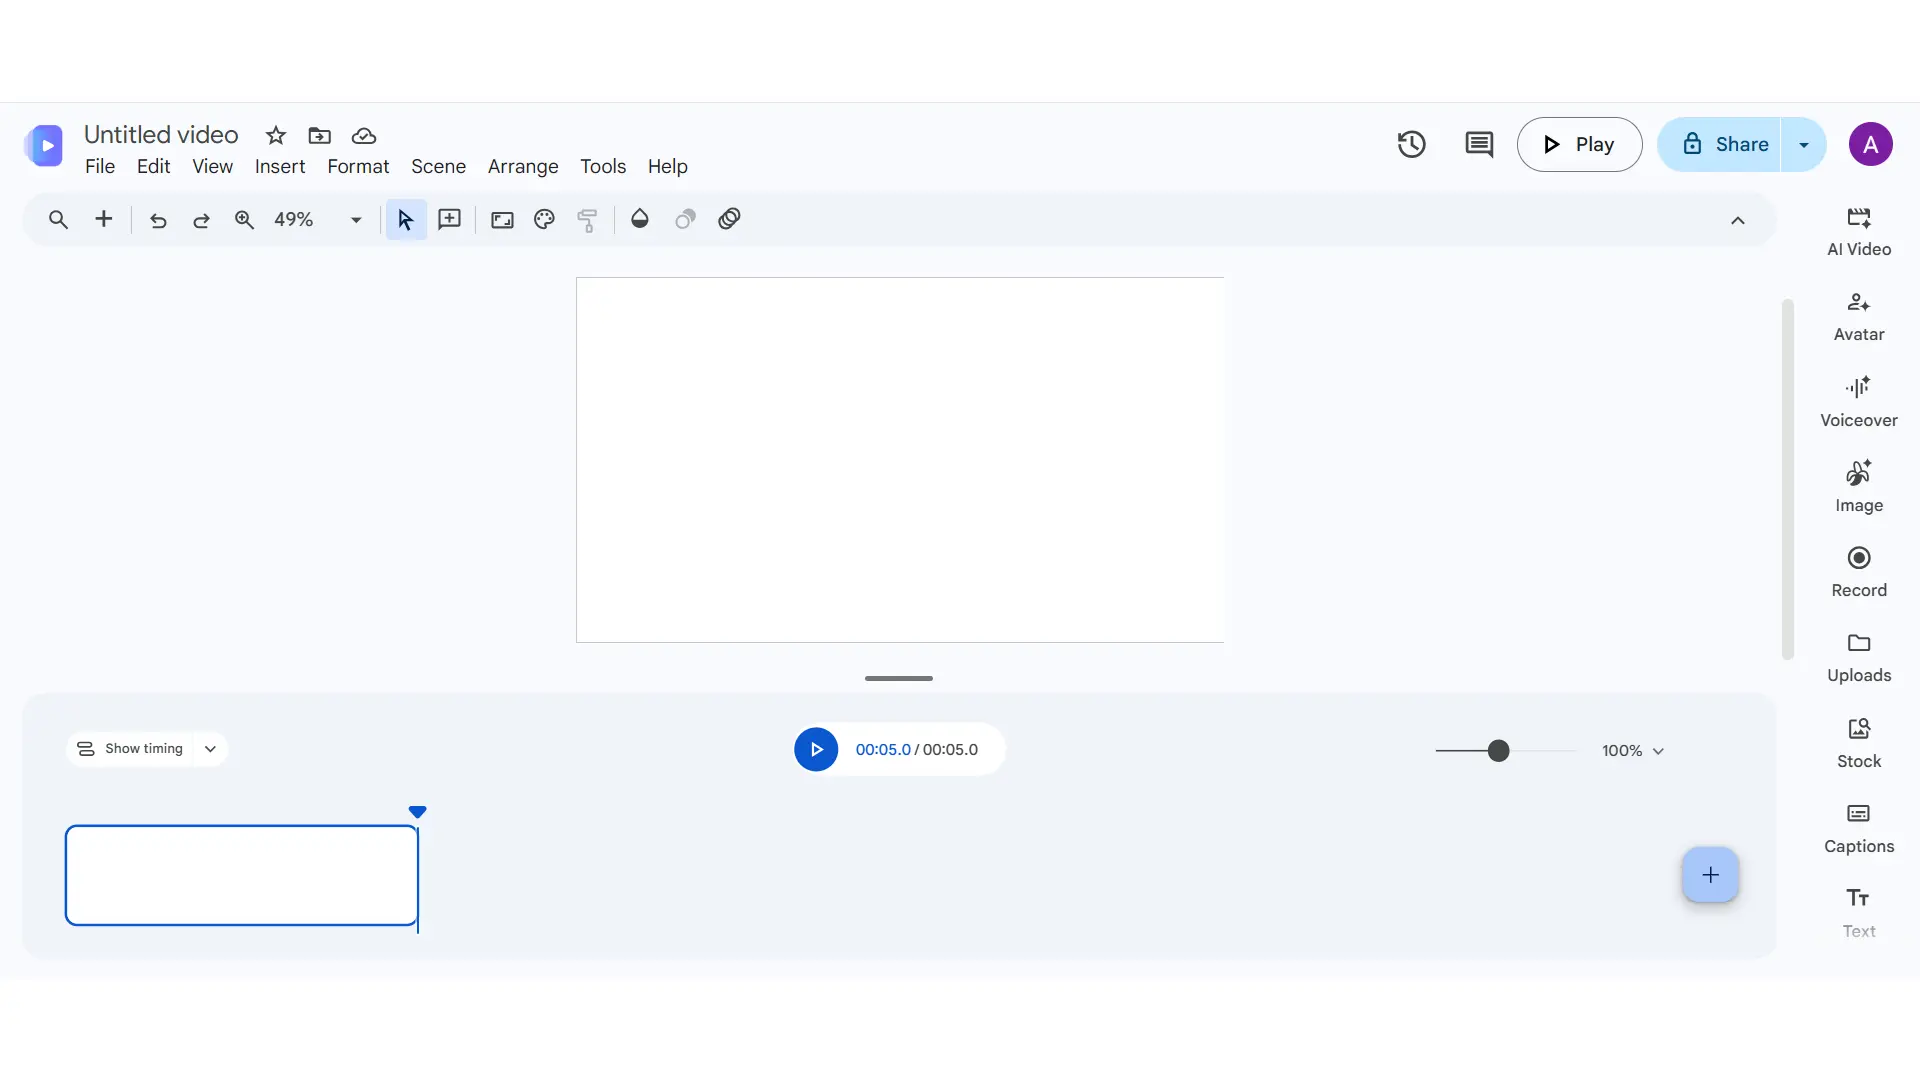This screenshot has width=1920, height=1080.
Task: Open the Uploads panel
Action: point(1859,658)
